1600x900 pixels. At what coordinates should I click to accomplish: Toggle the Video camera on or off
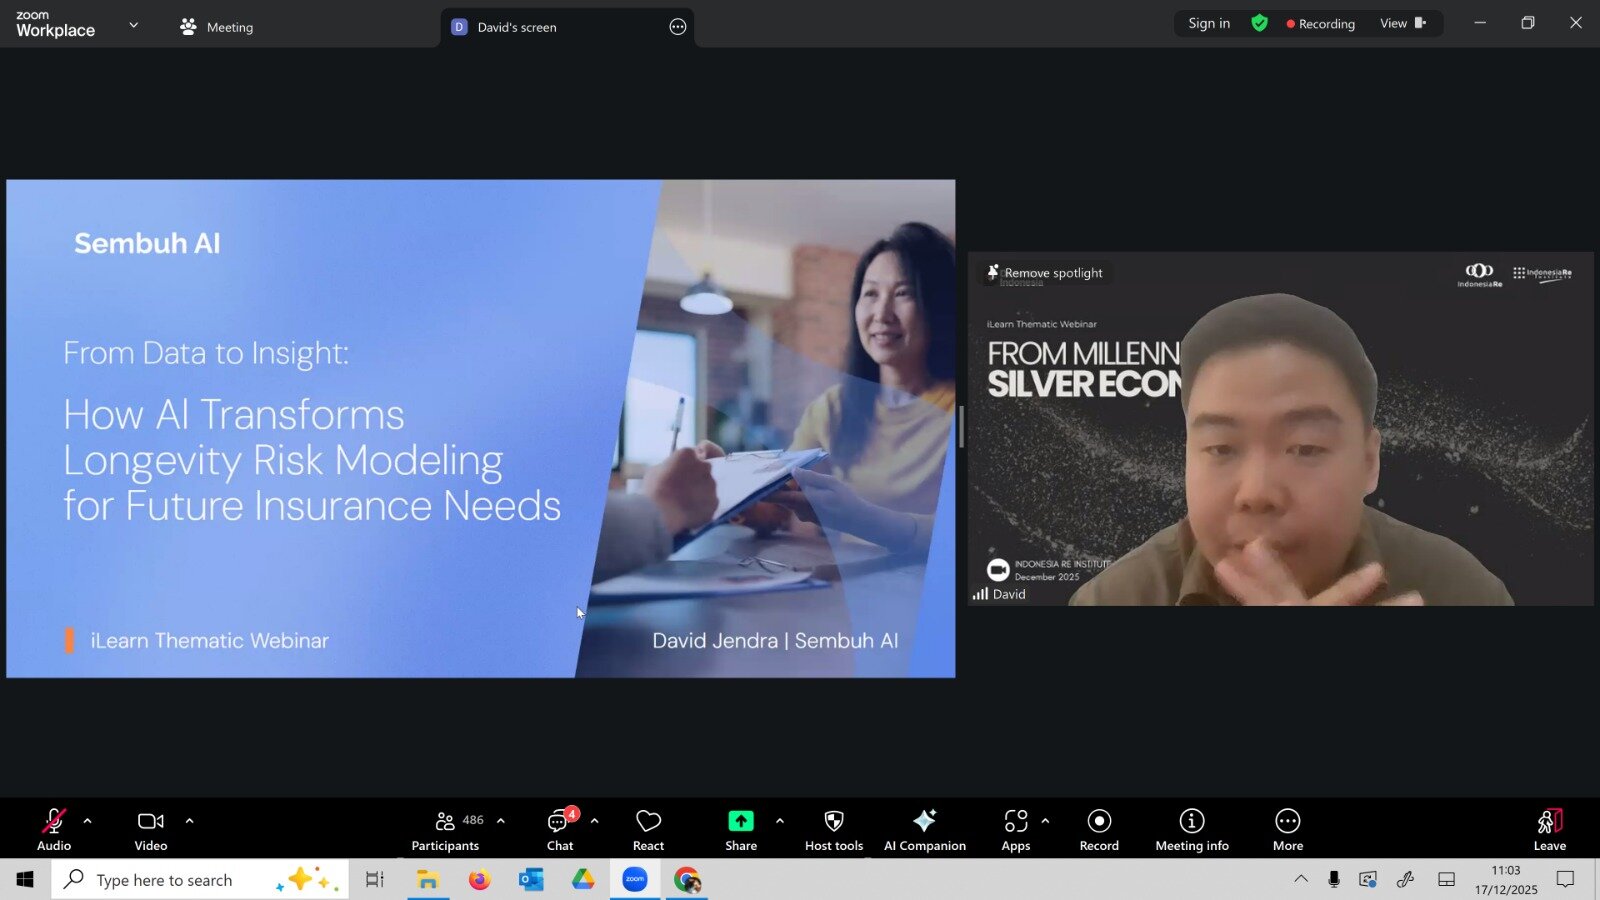(x=151, y=830)
